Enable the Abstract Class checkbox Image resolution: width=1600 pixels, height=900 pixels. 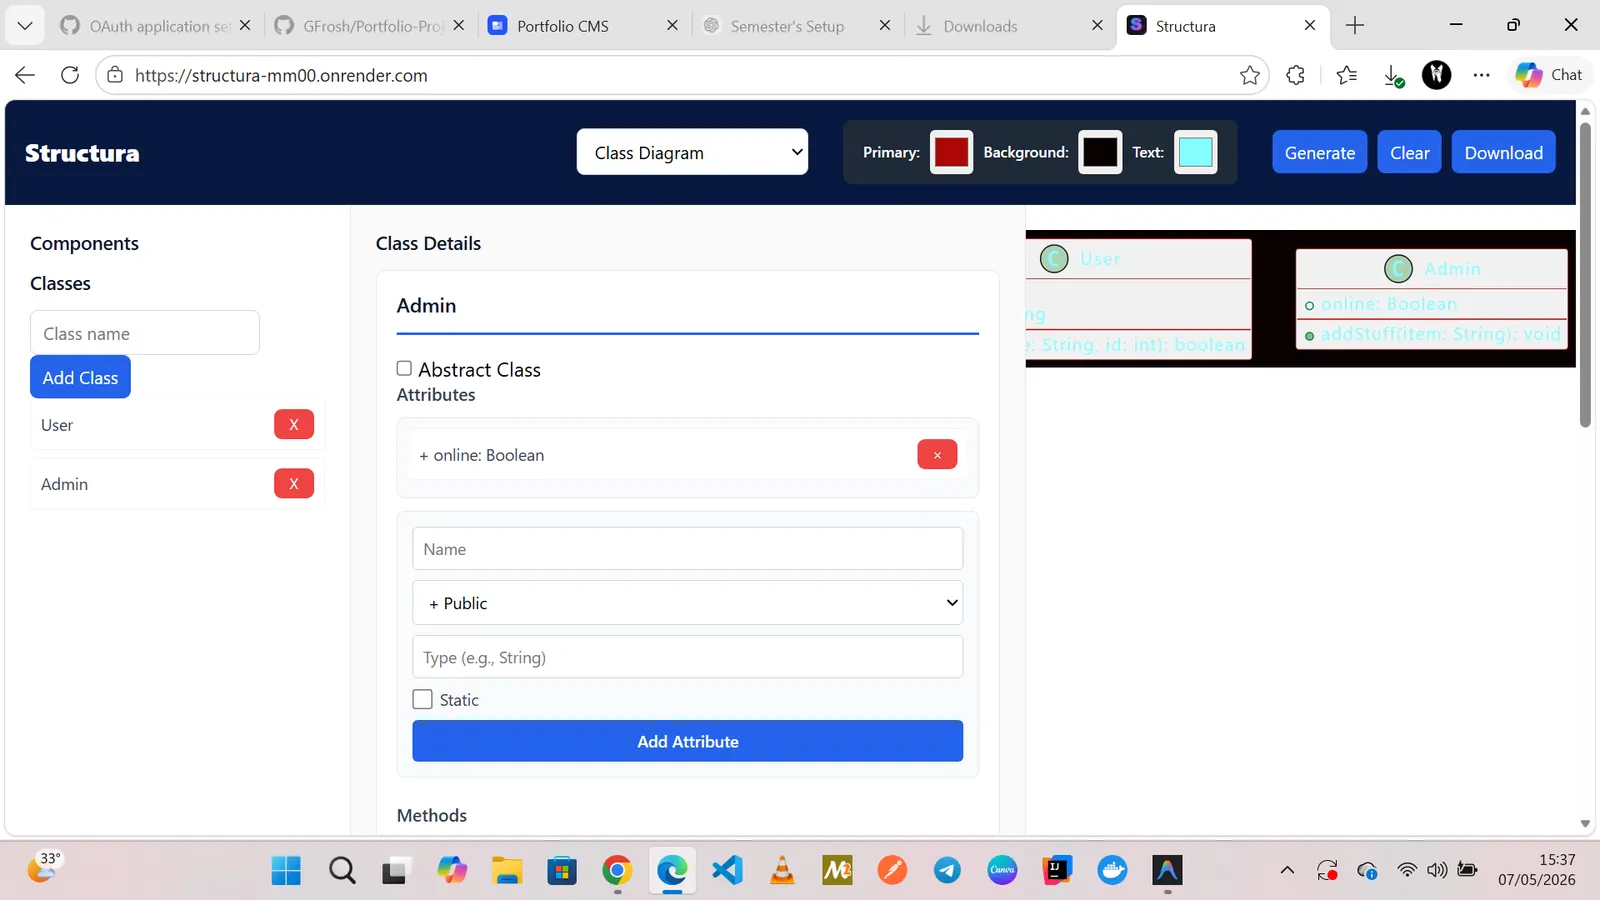tap(404, 369)
